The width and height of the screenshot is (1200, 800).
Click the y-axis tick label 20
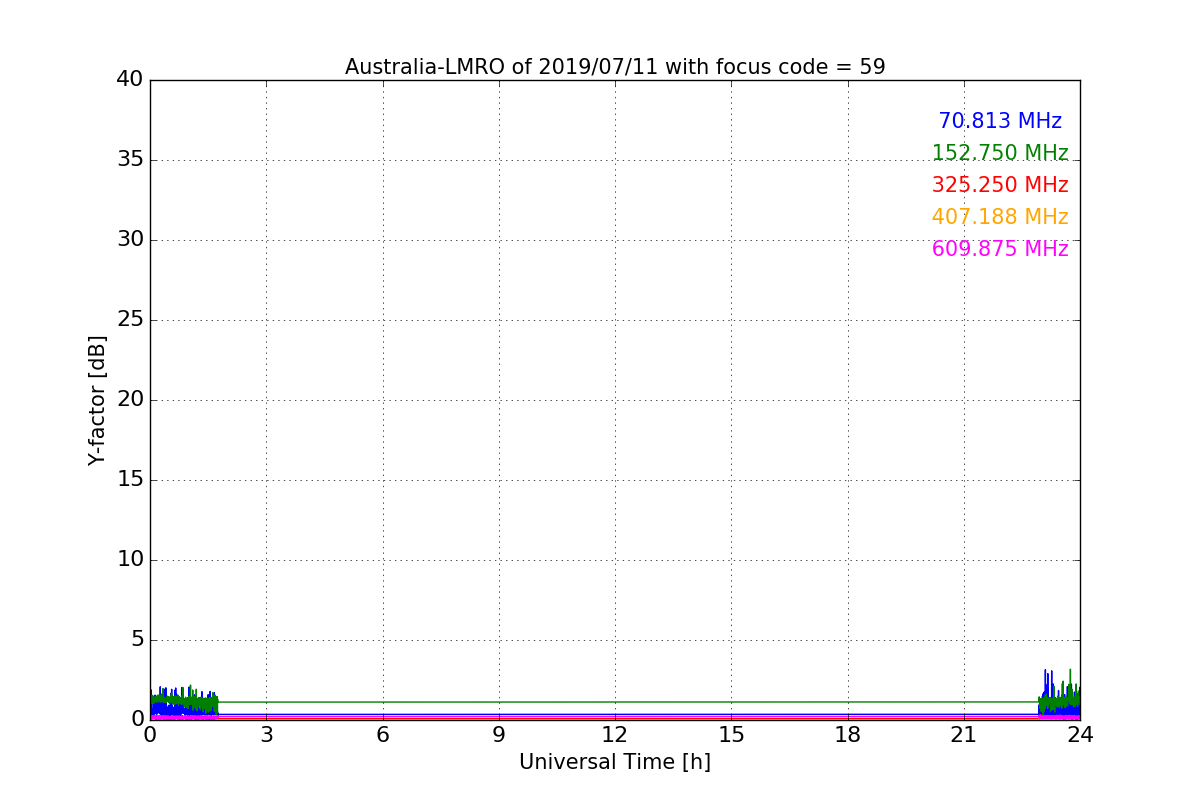[x=130, y=400]
